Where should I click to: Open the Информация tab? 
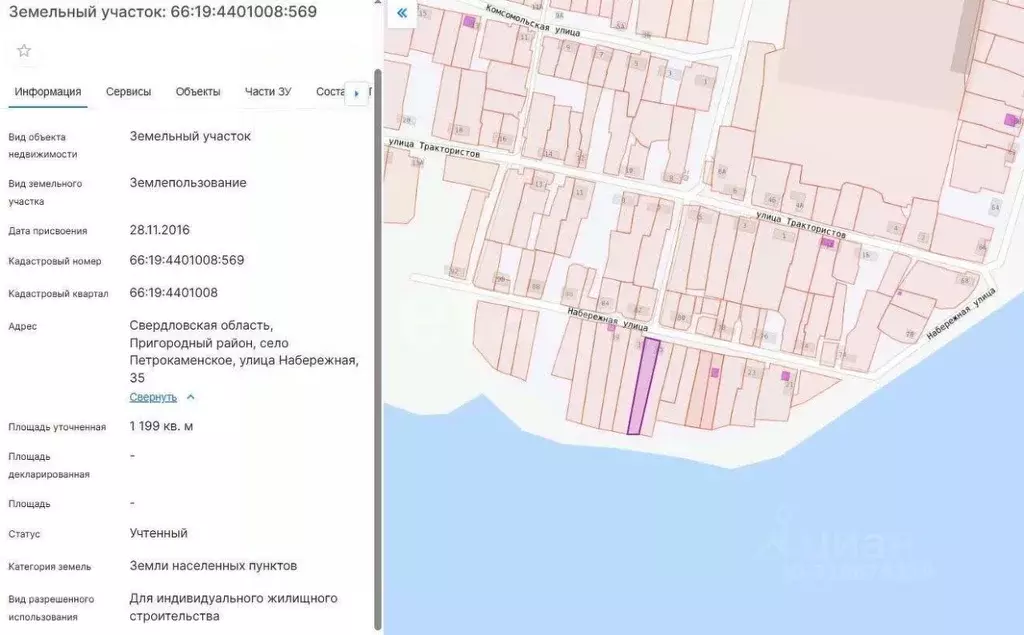click(x=48, y=91)
